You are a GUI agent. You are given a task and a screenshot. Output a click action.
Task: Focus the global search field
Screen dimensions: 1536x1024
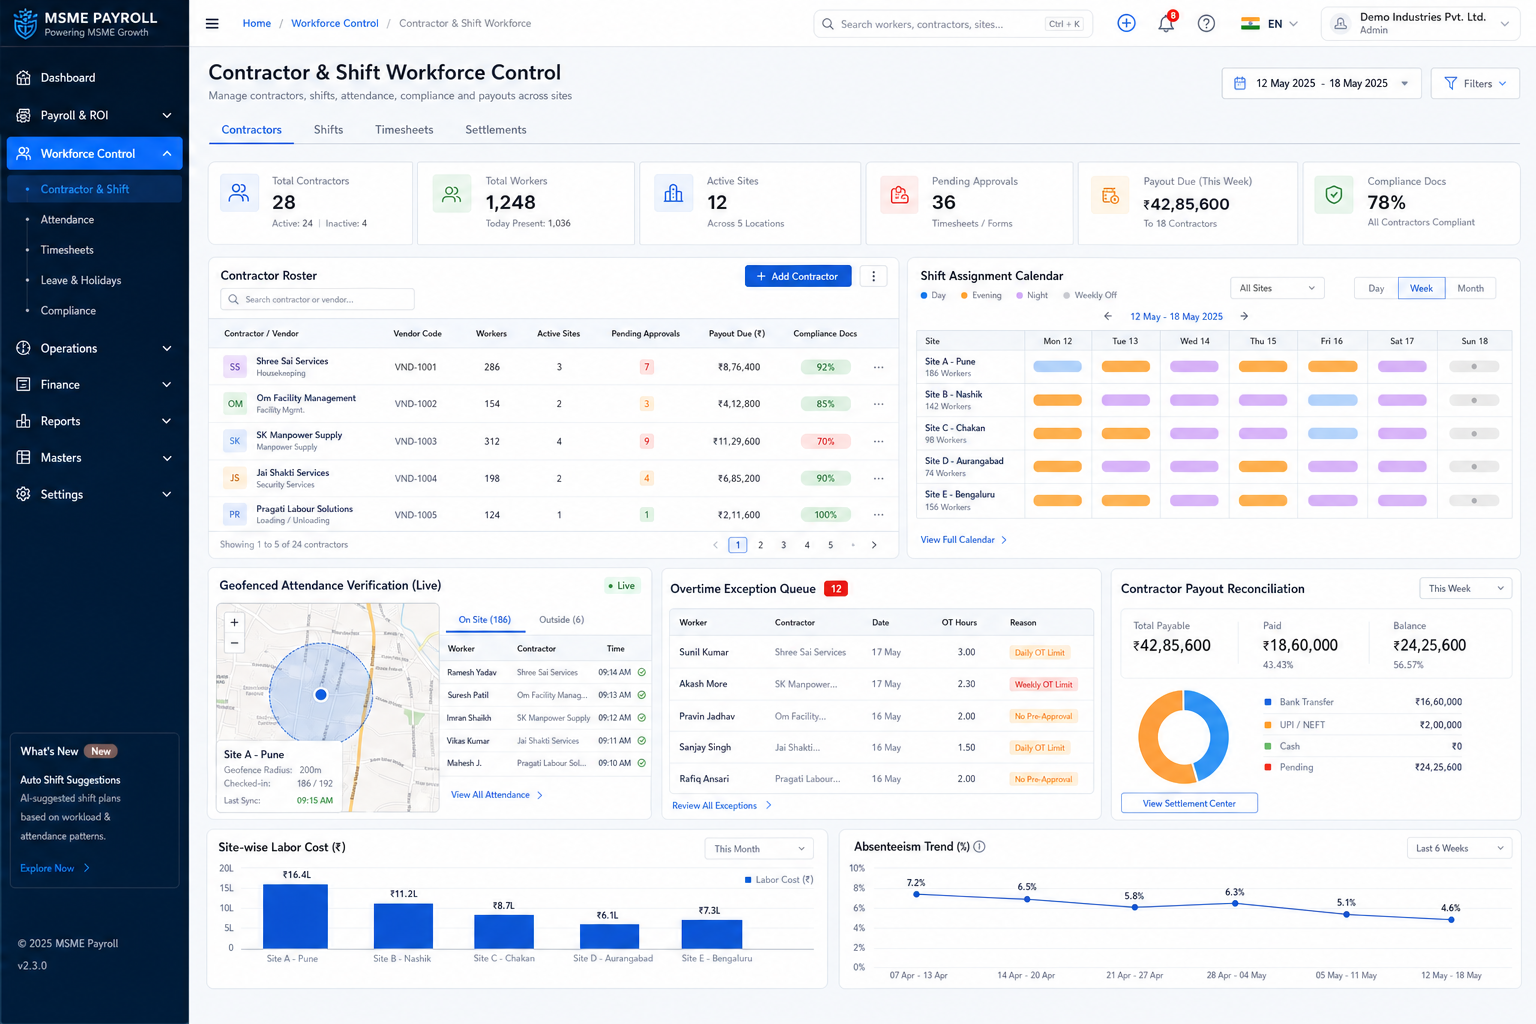tap(953, 24)
